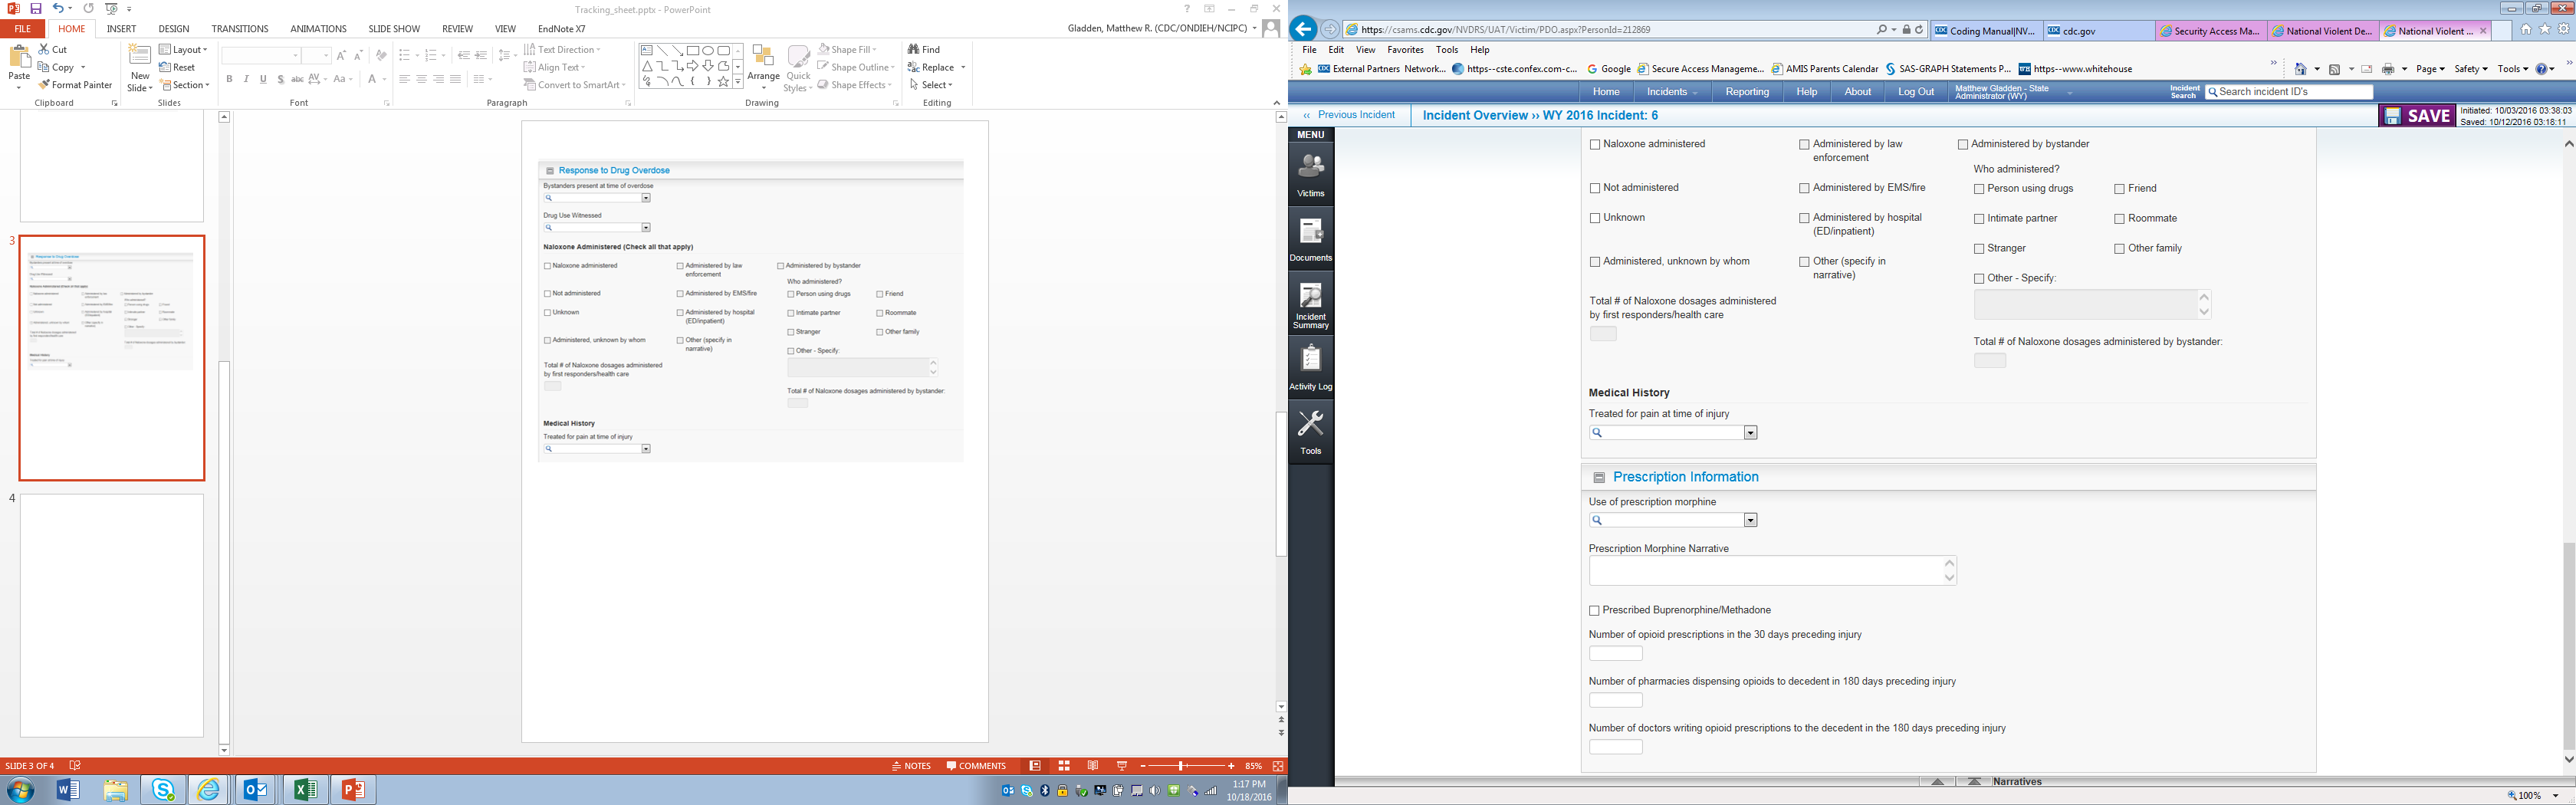Select the star shape in the shapes gallery
This screenshot has width=2576, height=805.
723,82
